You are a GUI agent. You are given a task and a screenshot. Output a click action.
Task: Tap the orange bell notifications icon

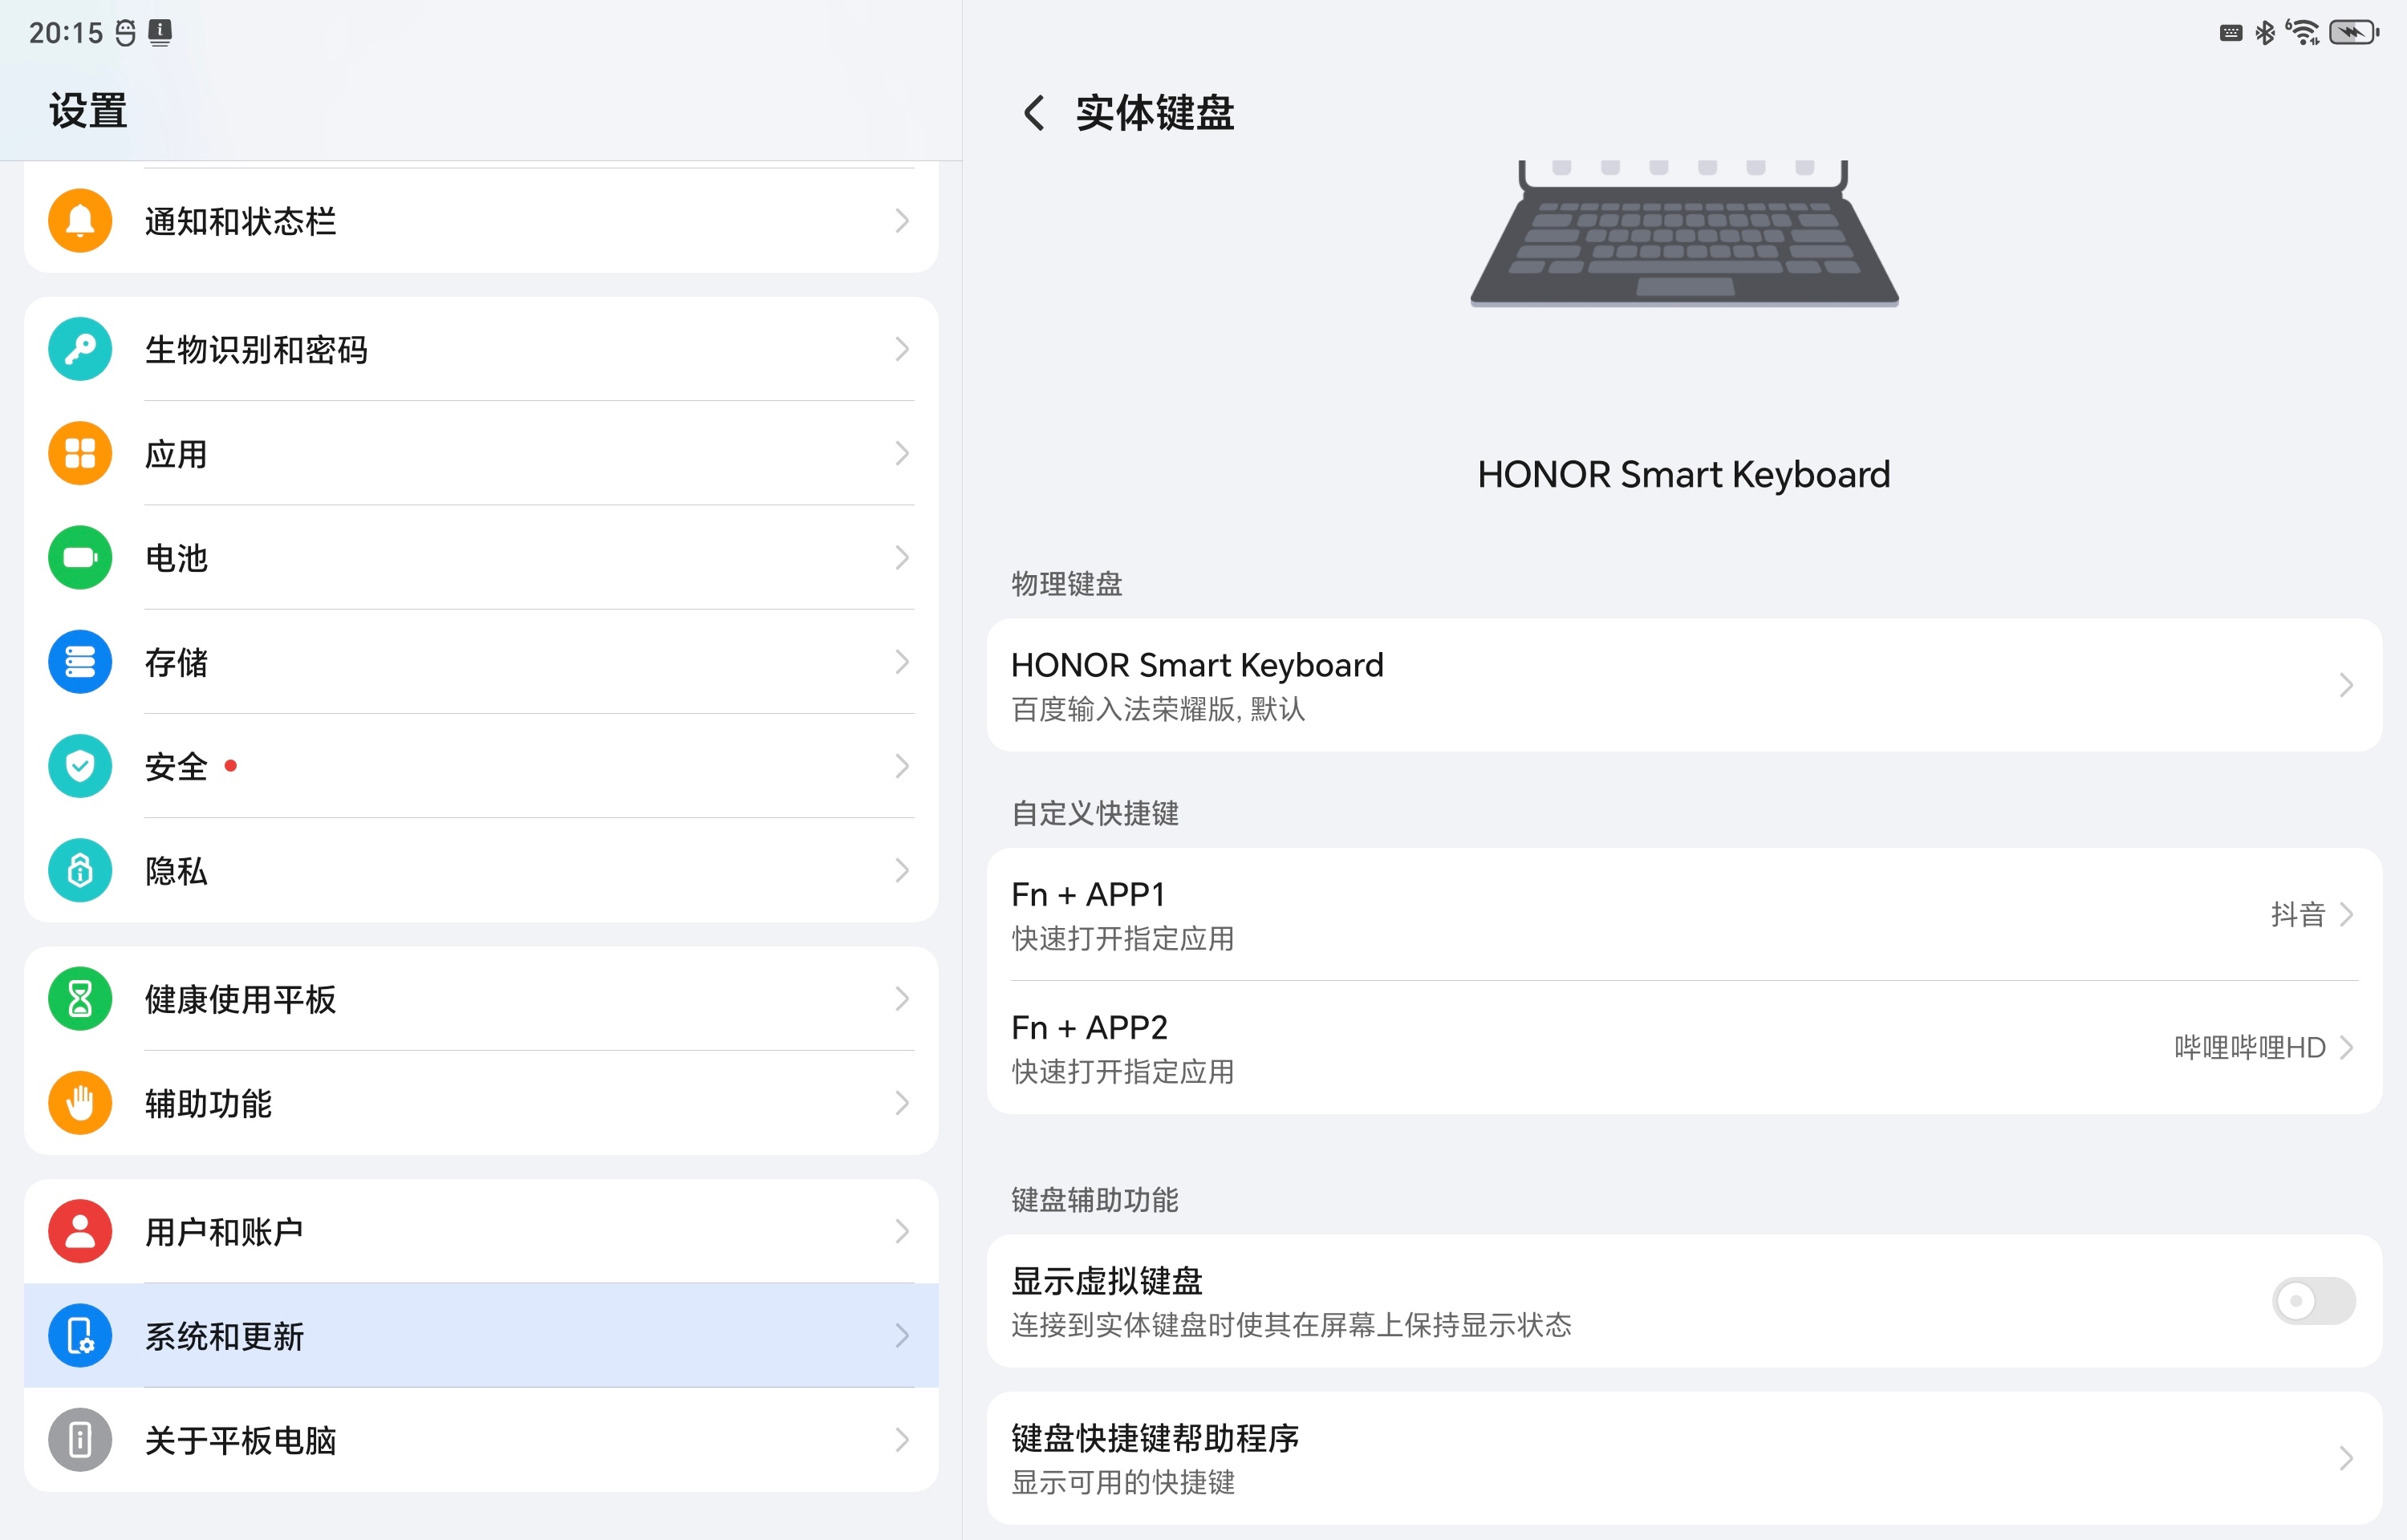coord(80,220)
